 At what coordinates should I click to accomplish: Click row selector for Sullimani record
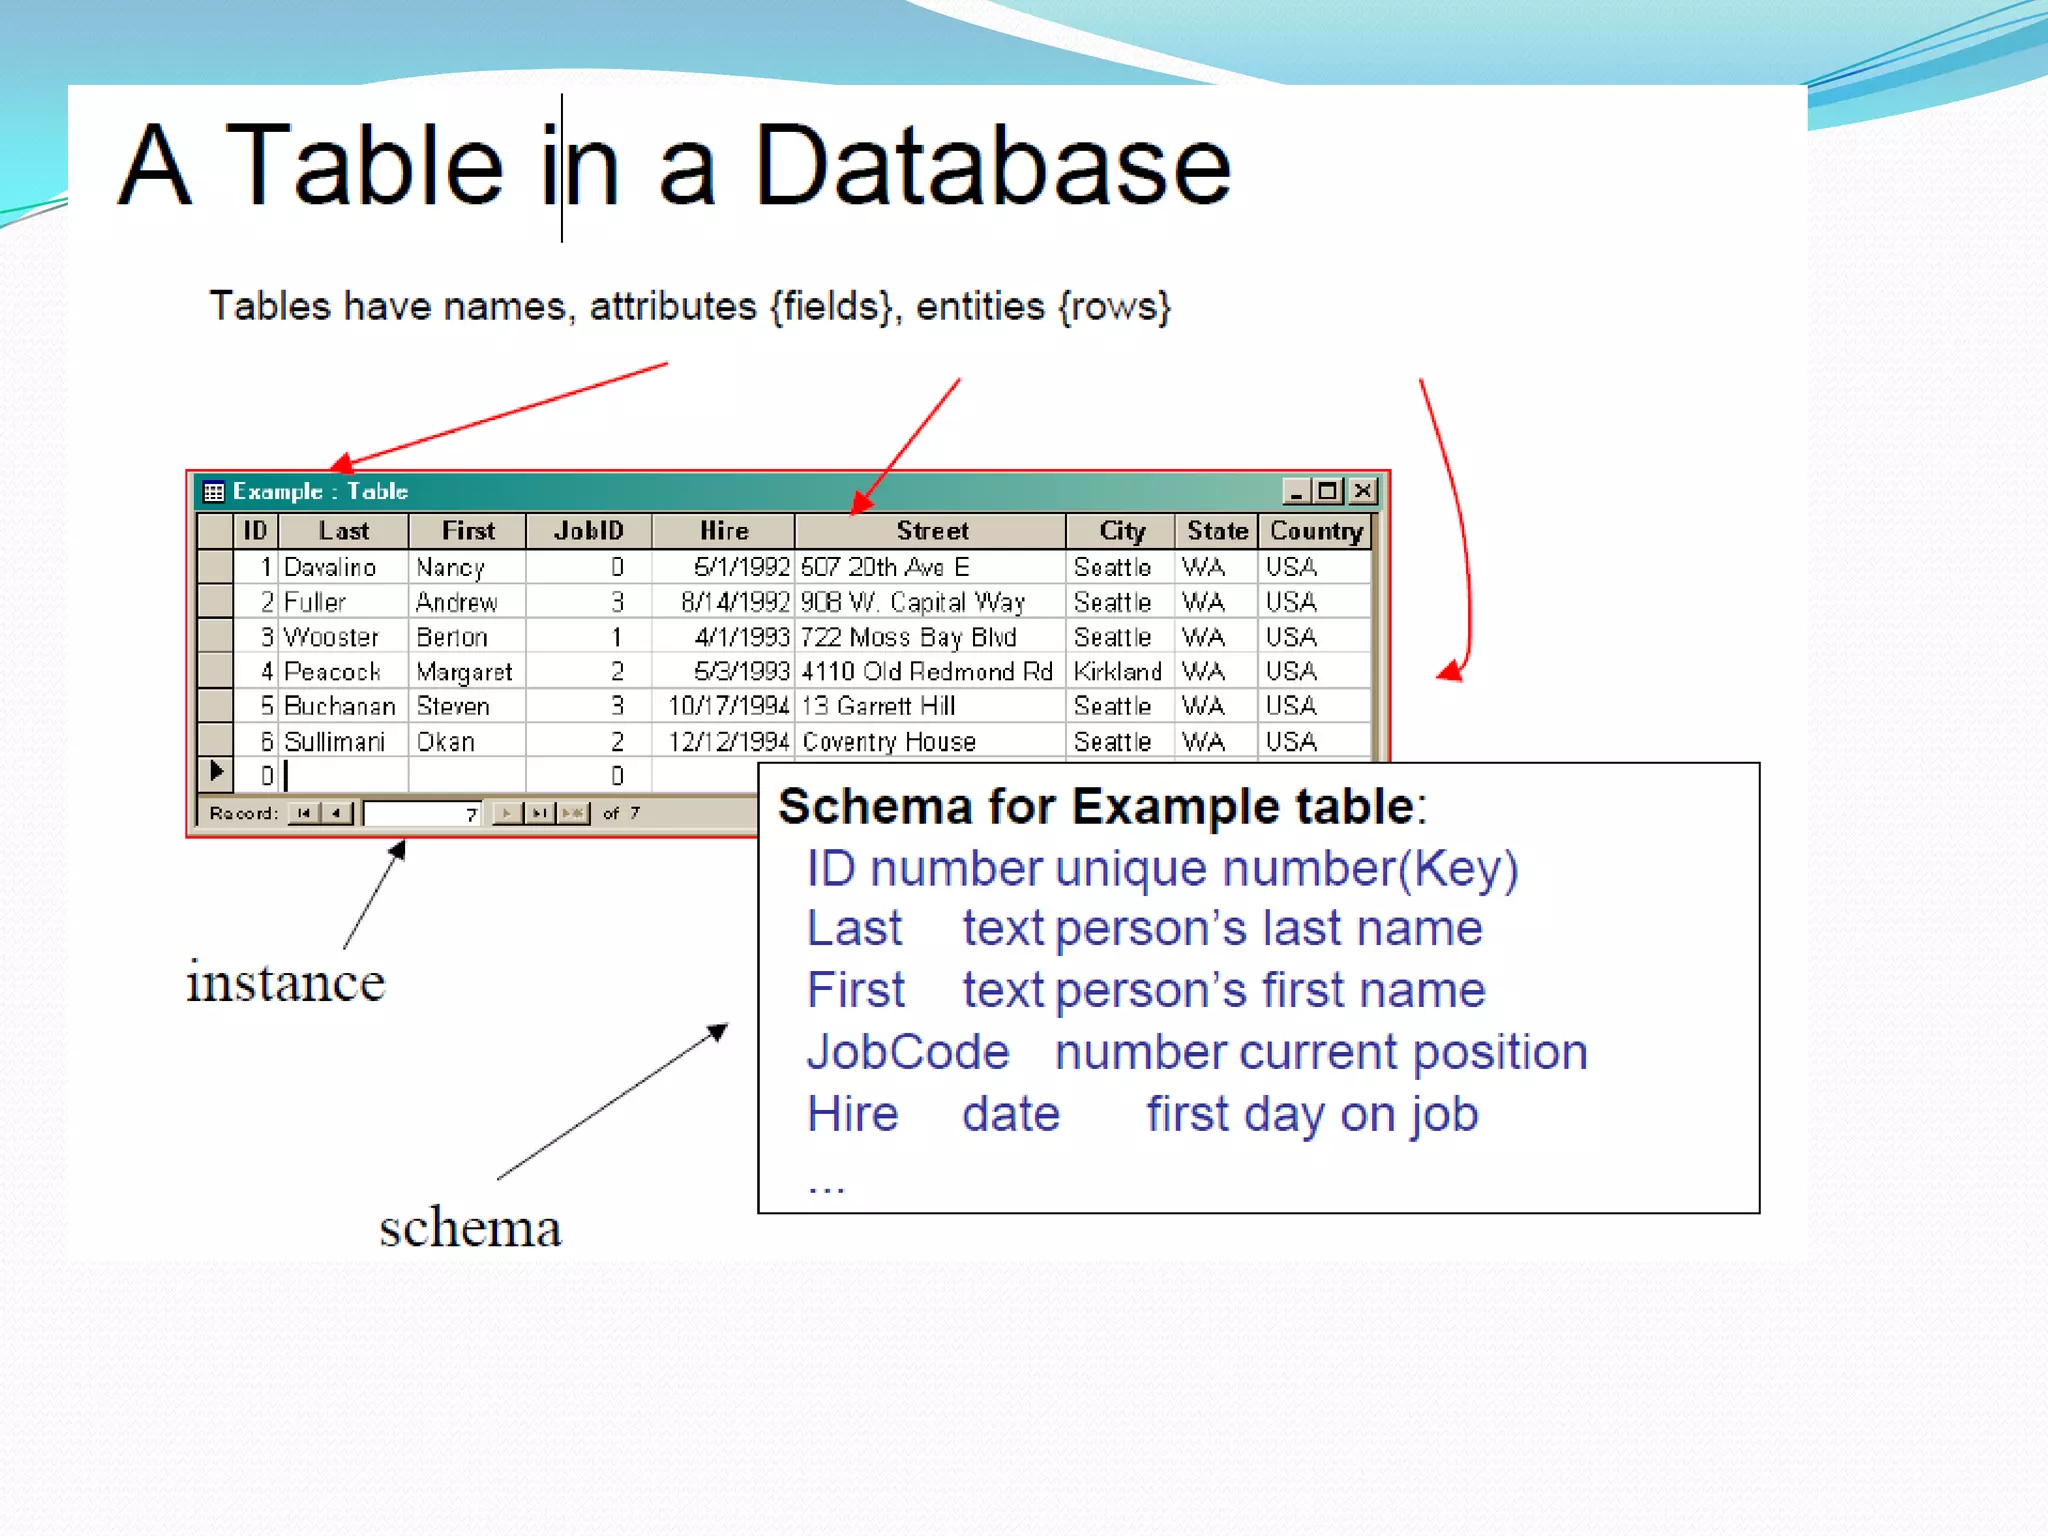coord(215,741)
